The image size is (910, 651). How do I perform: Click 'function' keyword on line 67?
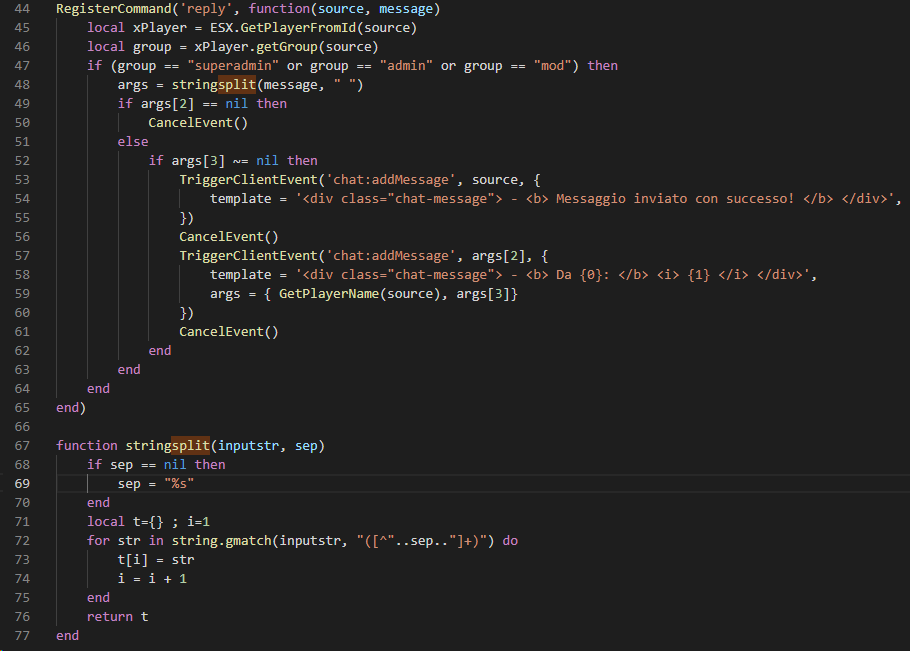pyautogui.click(x=86, y=446)
